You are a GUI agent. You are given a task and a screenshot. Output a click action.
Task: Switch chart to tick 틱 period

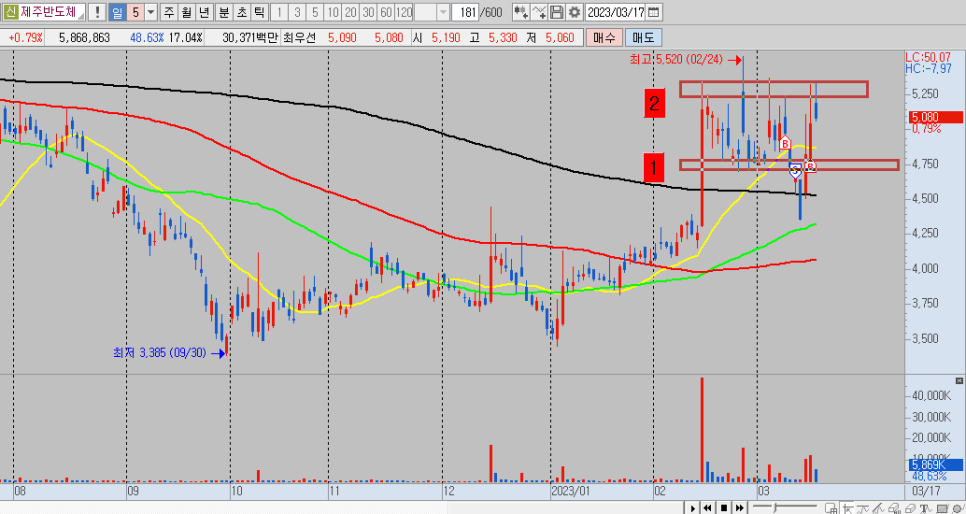click(259, 12)
